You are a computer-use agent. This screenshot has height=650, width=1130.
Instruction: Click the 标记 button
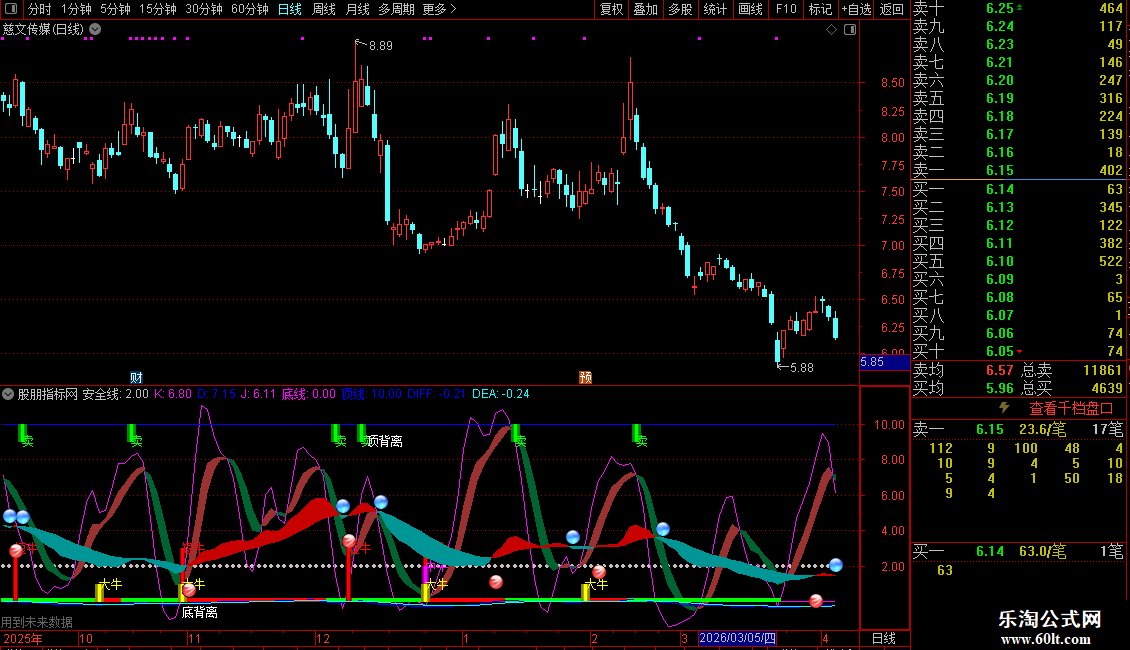pyautogui.click(x=820, y=9)
